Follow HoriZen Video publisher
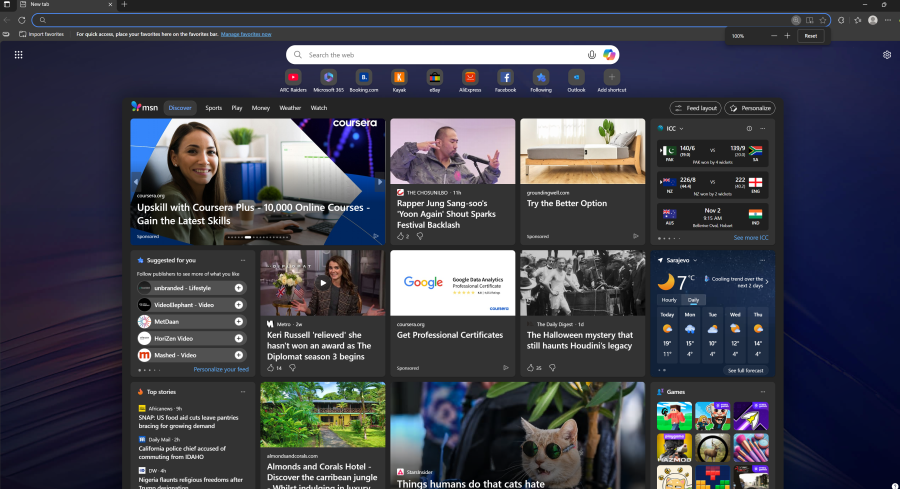Viewport: 900px width, 489px height. (239, 339)
